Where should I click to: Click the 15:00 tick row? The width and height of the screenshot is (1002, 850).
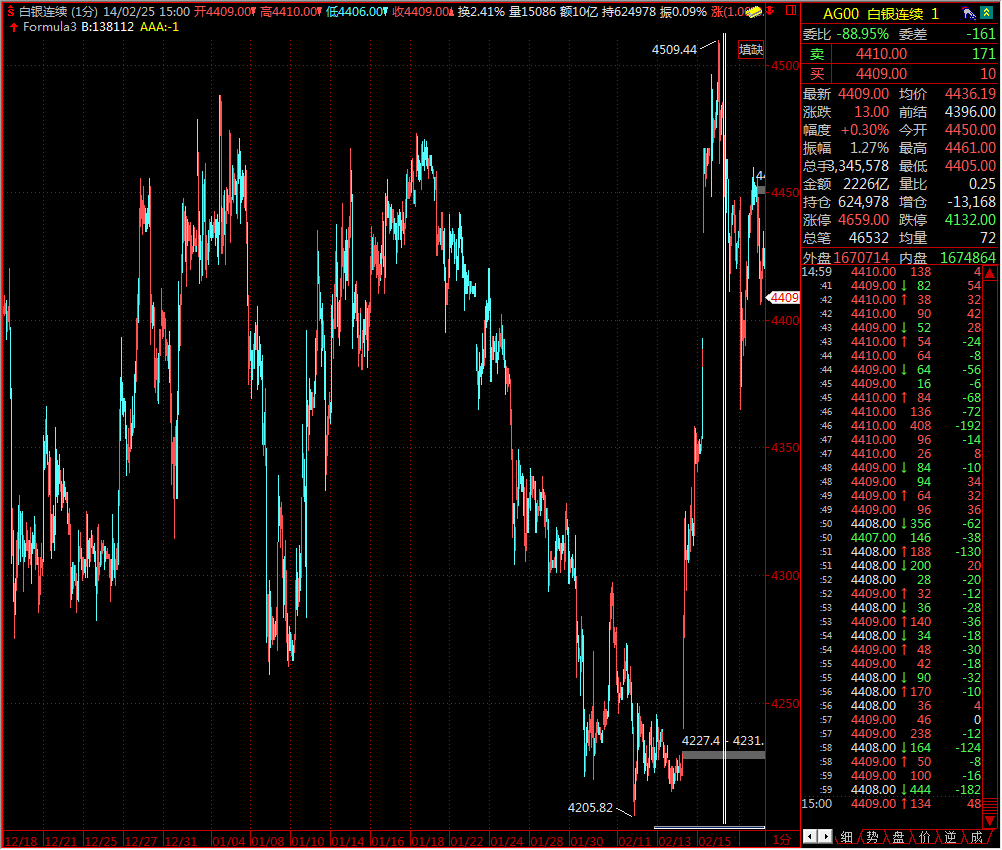point(892,803)
